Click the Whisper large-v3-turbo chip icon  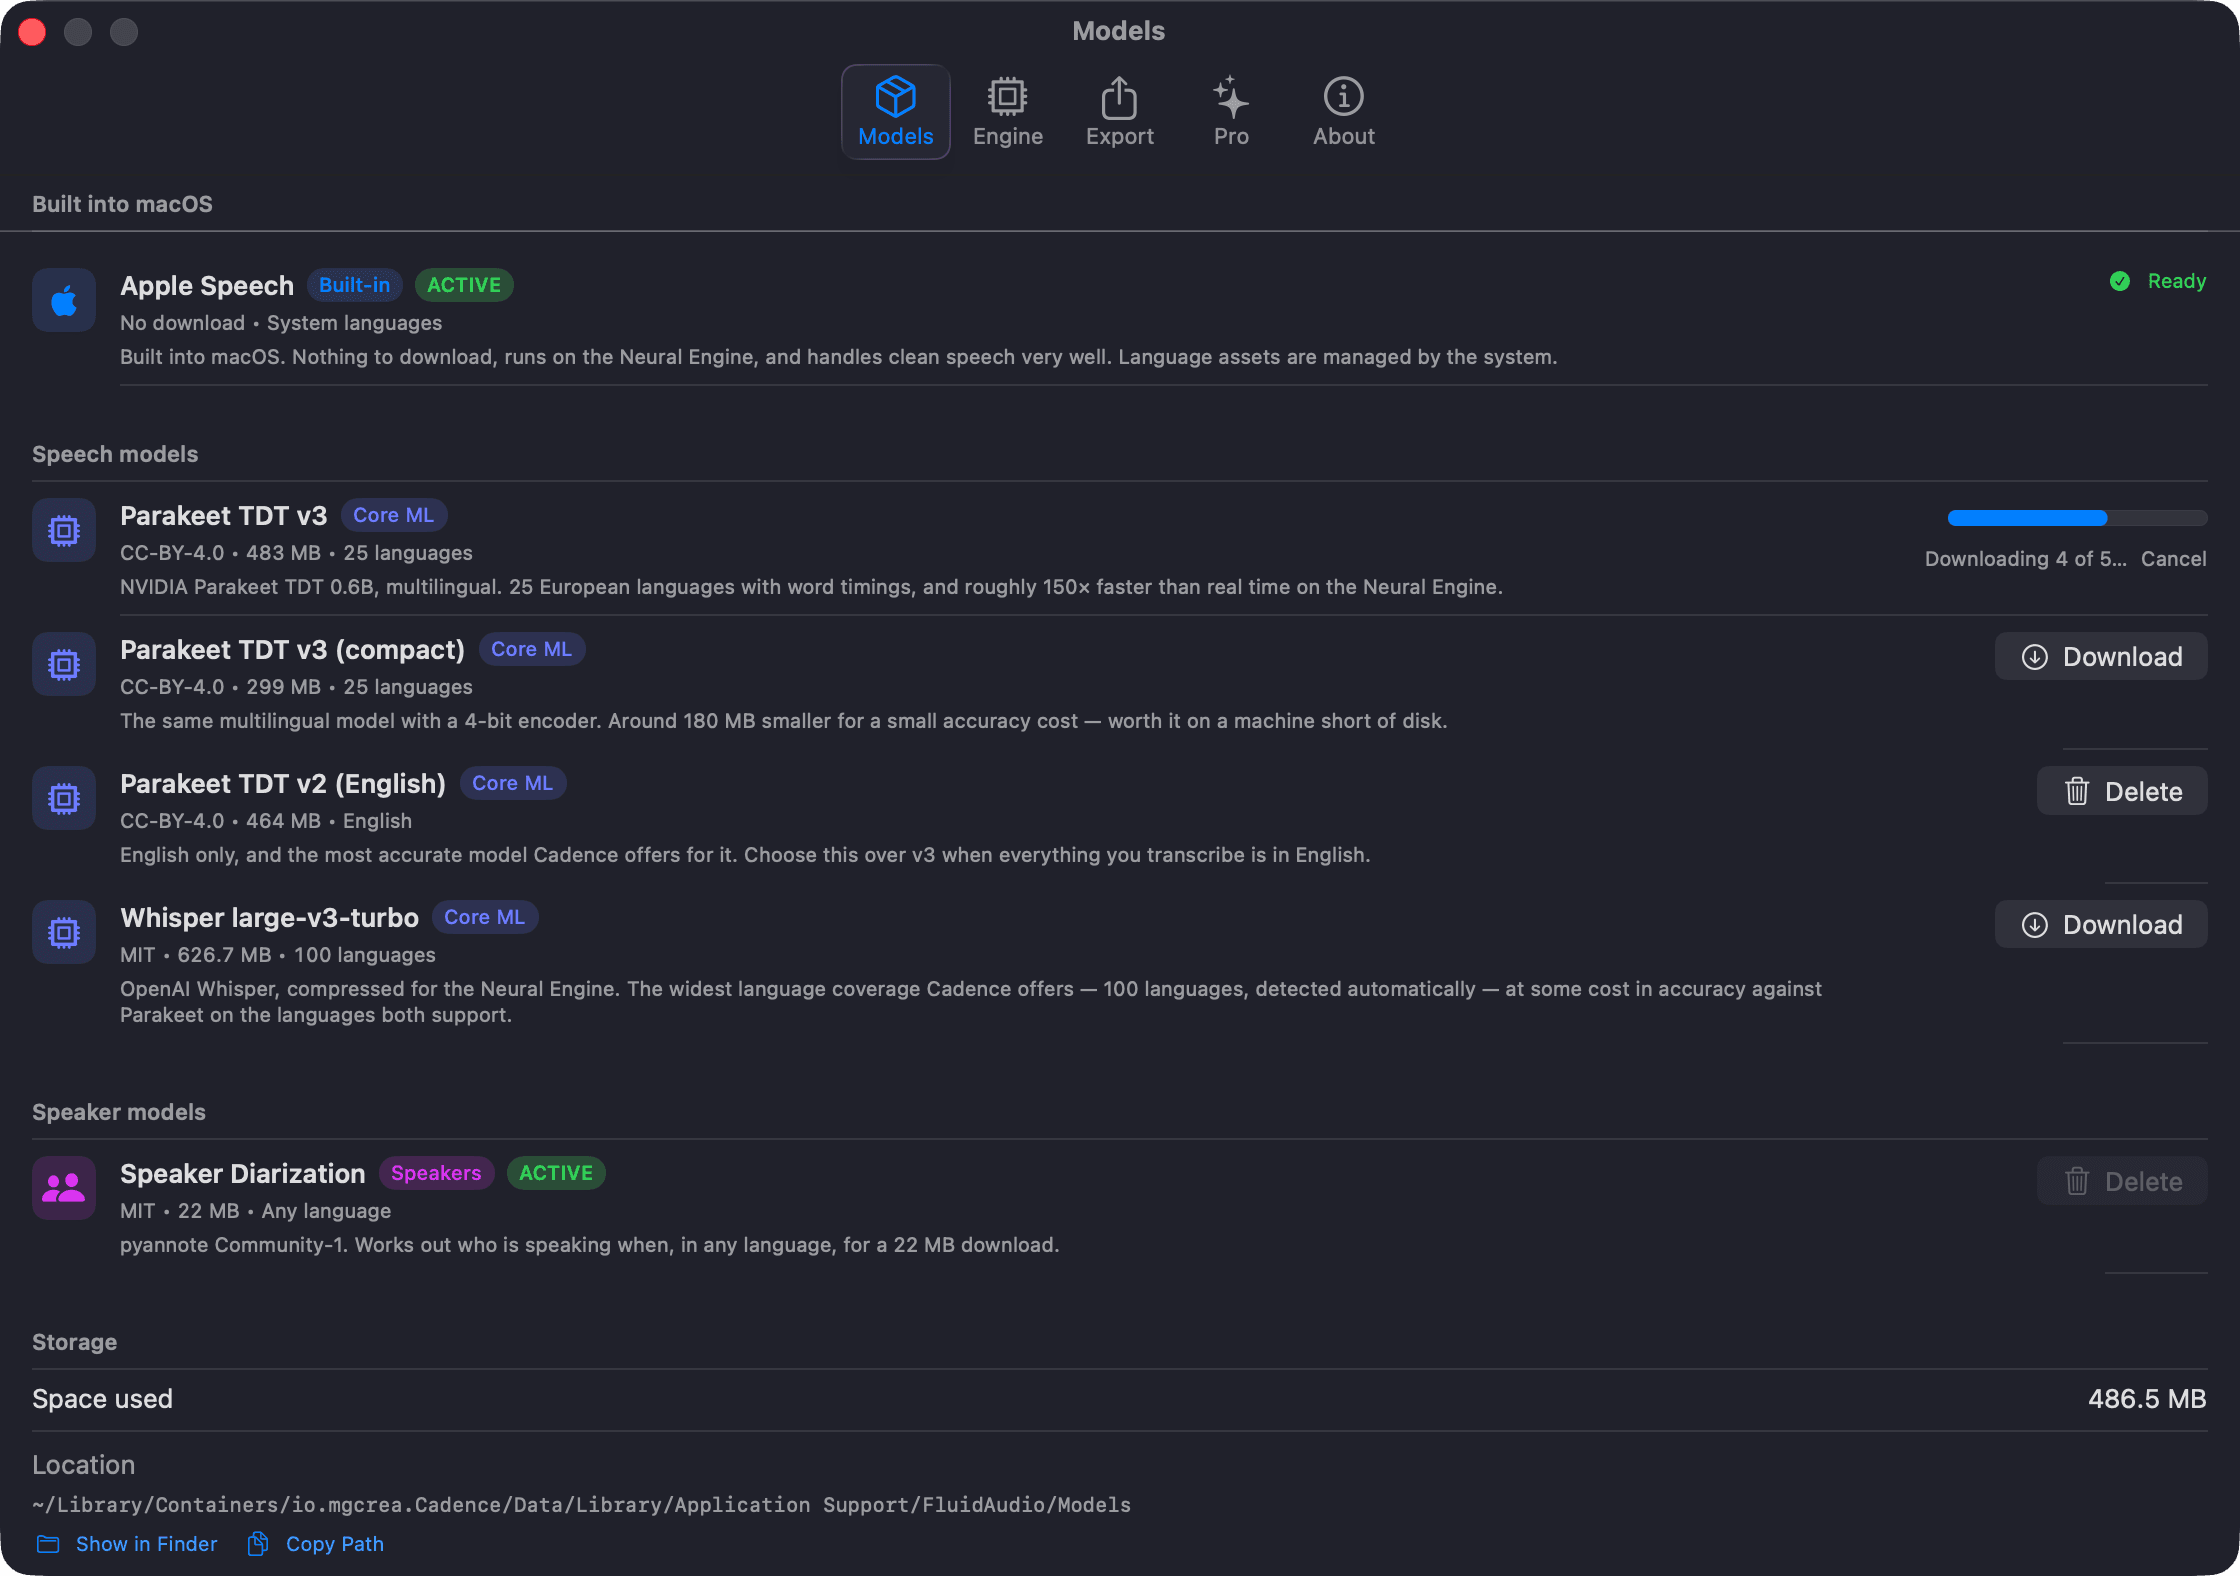[64, 932]
